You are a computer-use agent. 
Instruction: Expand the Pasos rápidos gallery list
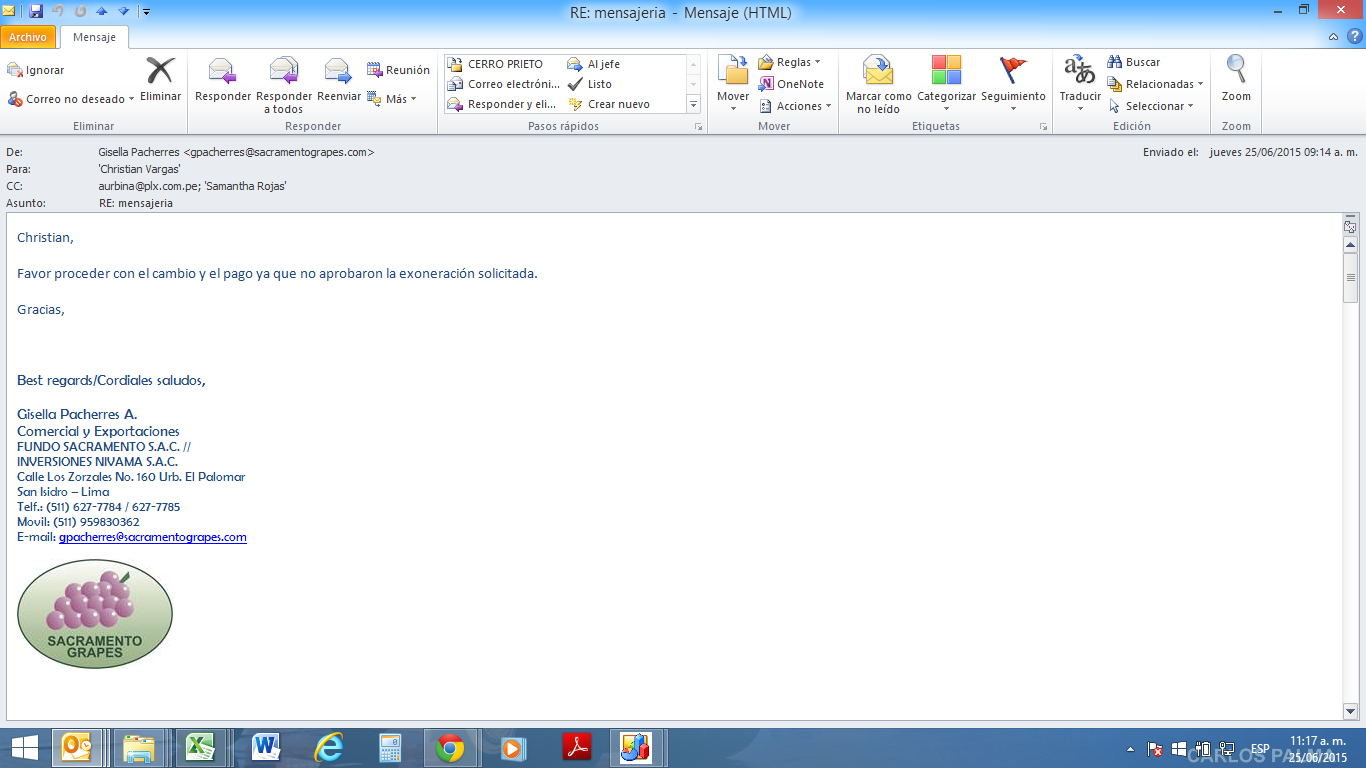click(x=693, y=104)
